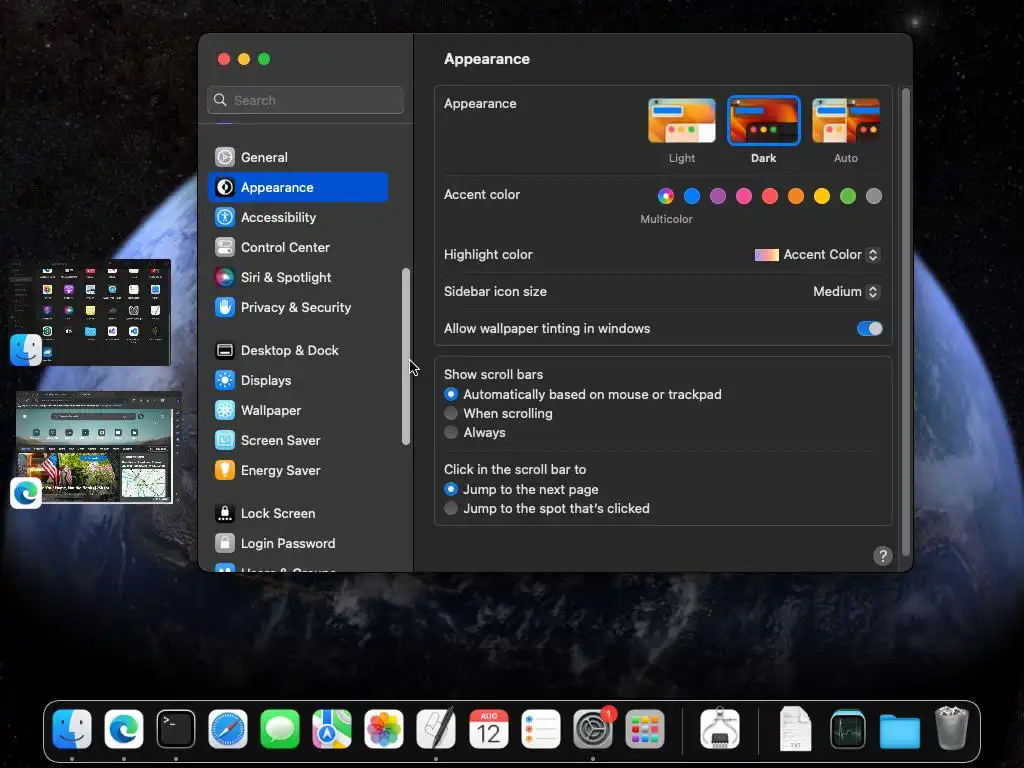Pick orange accent color

[x=795, y=196]
